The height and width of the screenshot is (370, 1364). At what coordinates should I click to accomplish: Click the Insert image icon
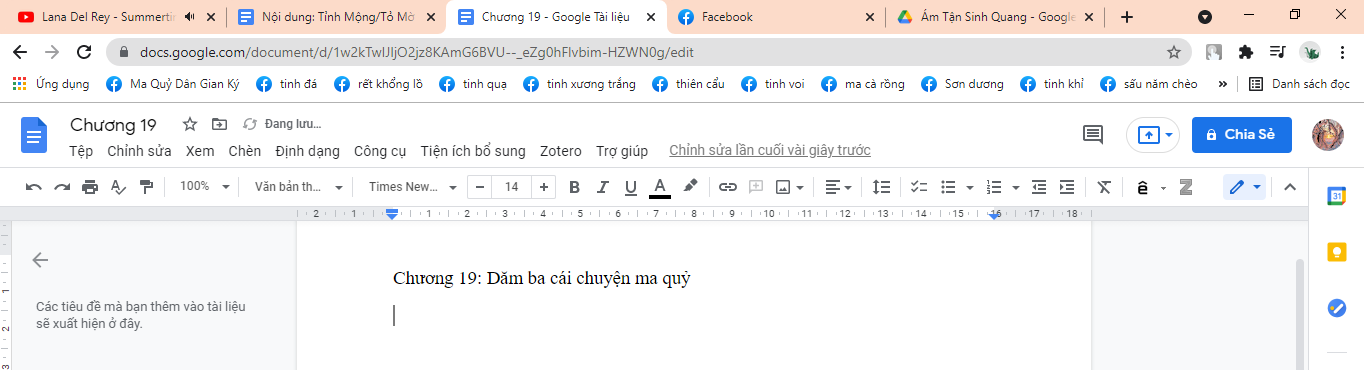pos(783,187)
